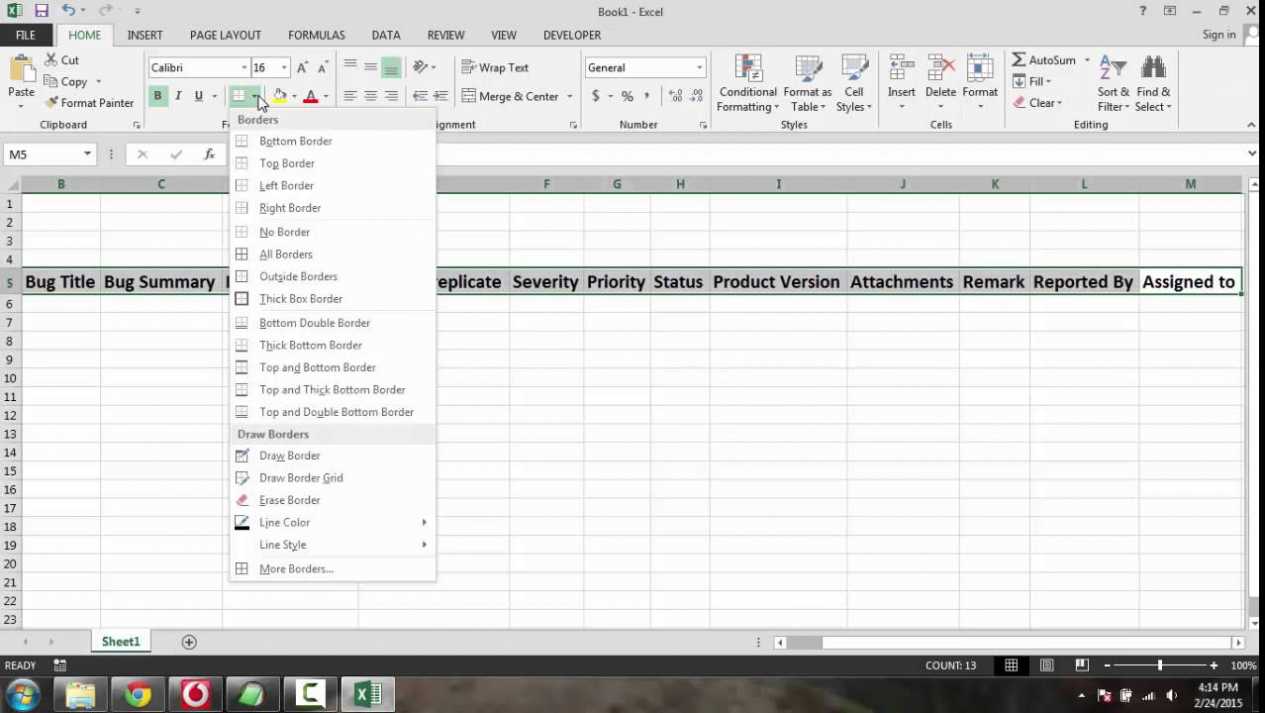The width and height of the screenshot is (1265, 713).
Task: Click the Sign in link
Action: pyautogui.click(x=1219, y=34)
